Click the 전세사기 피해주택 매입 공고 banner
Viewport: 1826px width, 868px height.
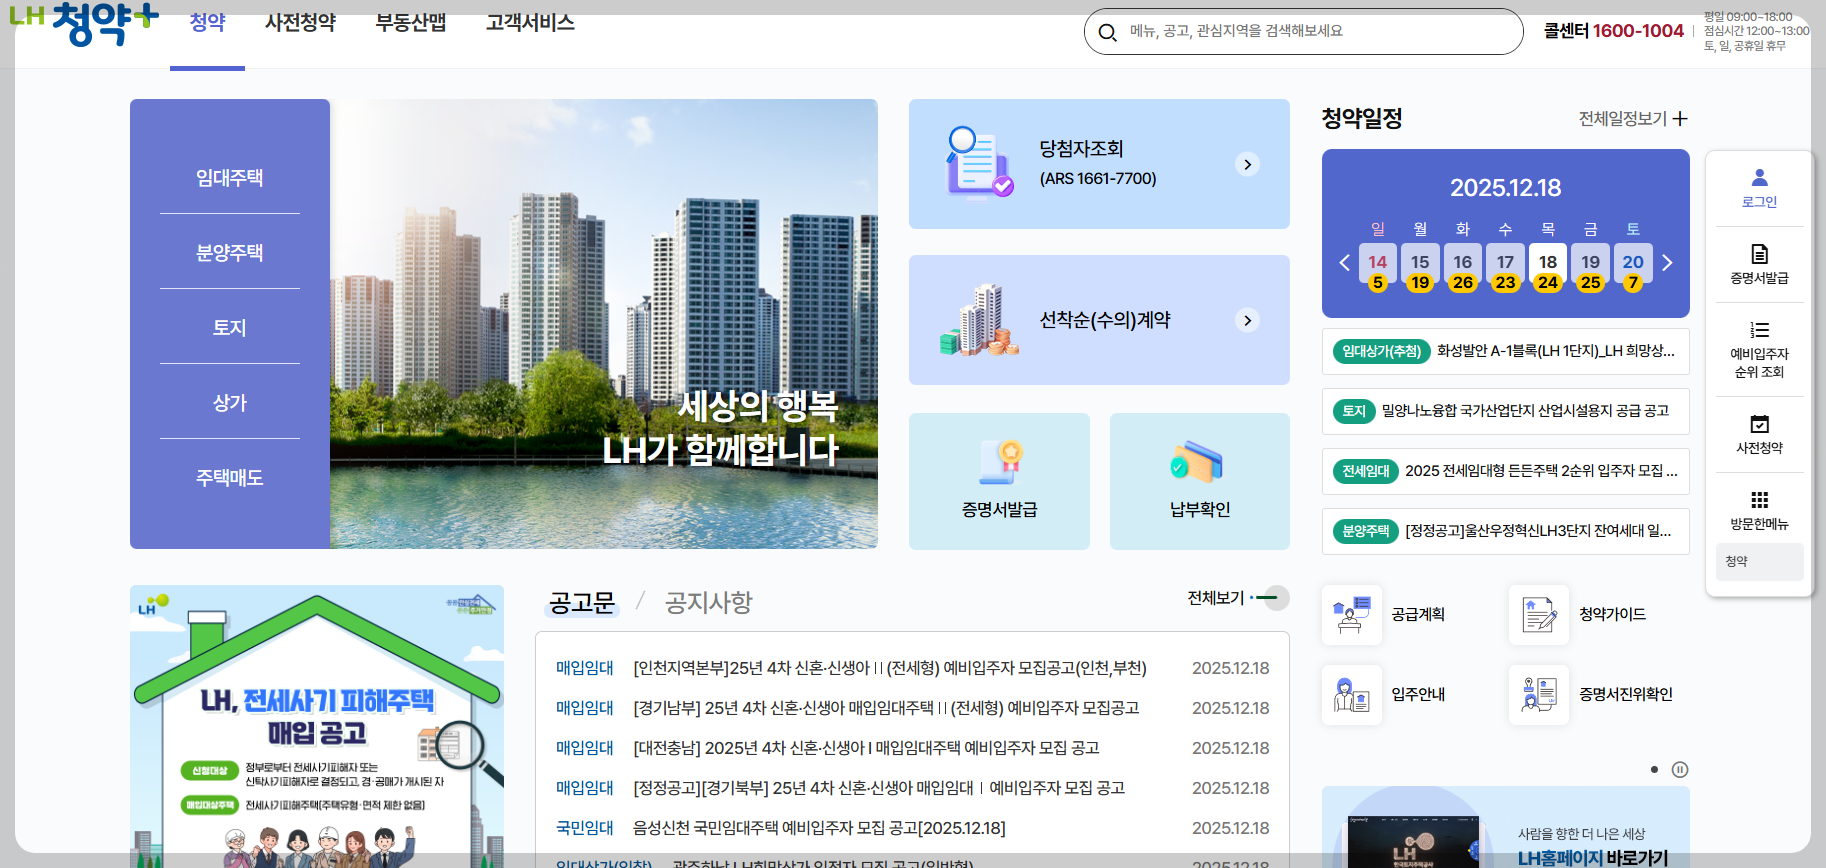point(317,727)
